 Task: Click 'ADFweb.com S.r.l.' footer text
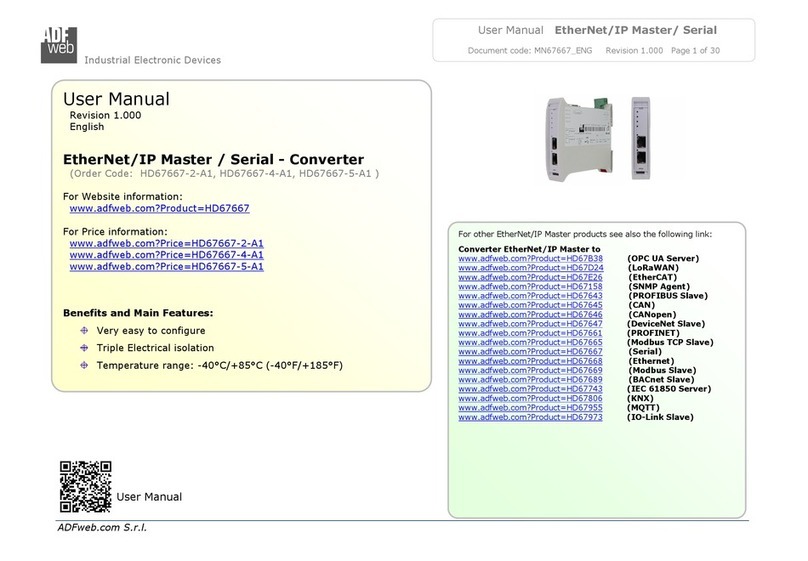[102, 528]
